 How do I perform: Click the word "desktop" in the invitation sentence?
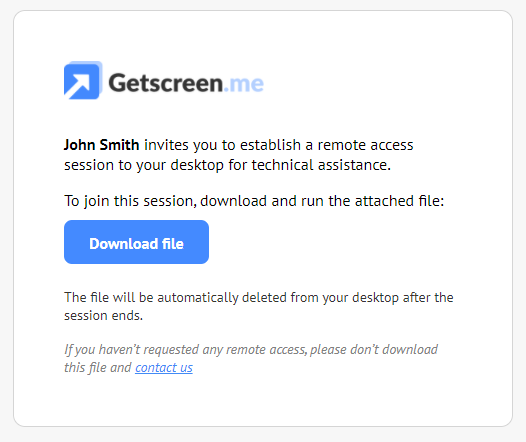pyautogui.click(x=197, y=165)
